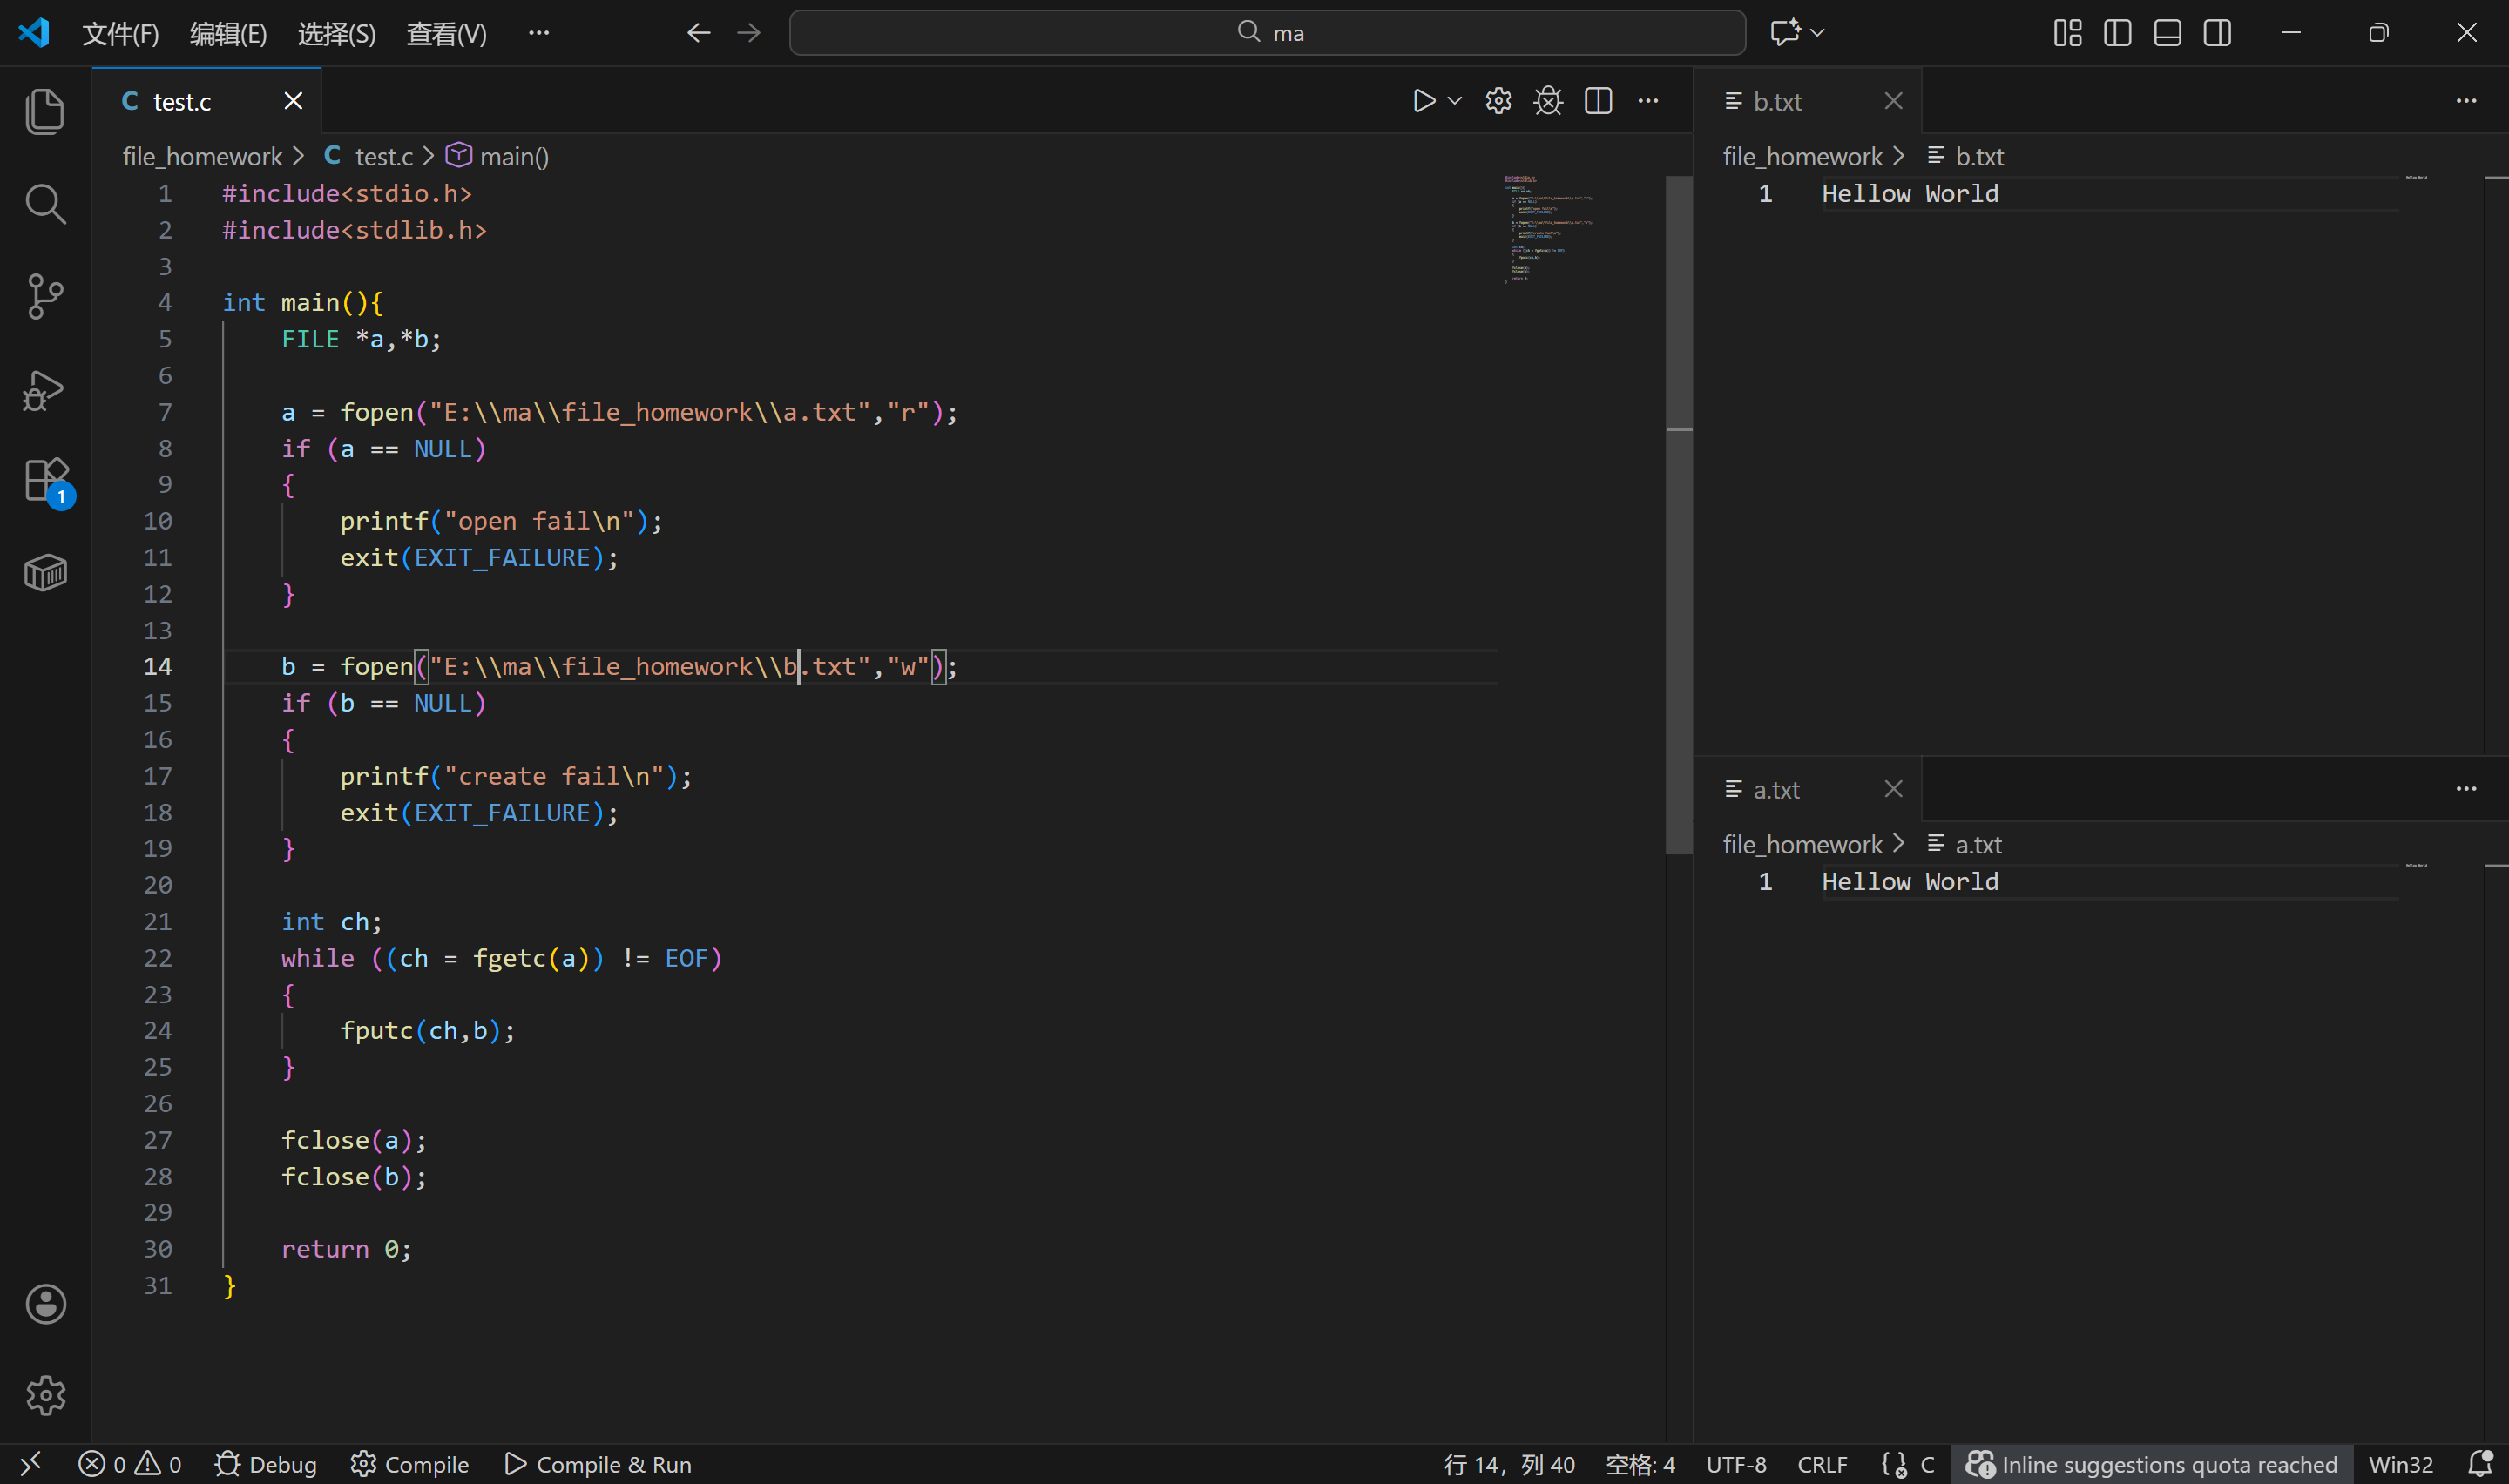This screenshot has width=2509, height=1484.
Task: Click the command center search box
Action: pyautogui.click(x=1267, y=33)
